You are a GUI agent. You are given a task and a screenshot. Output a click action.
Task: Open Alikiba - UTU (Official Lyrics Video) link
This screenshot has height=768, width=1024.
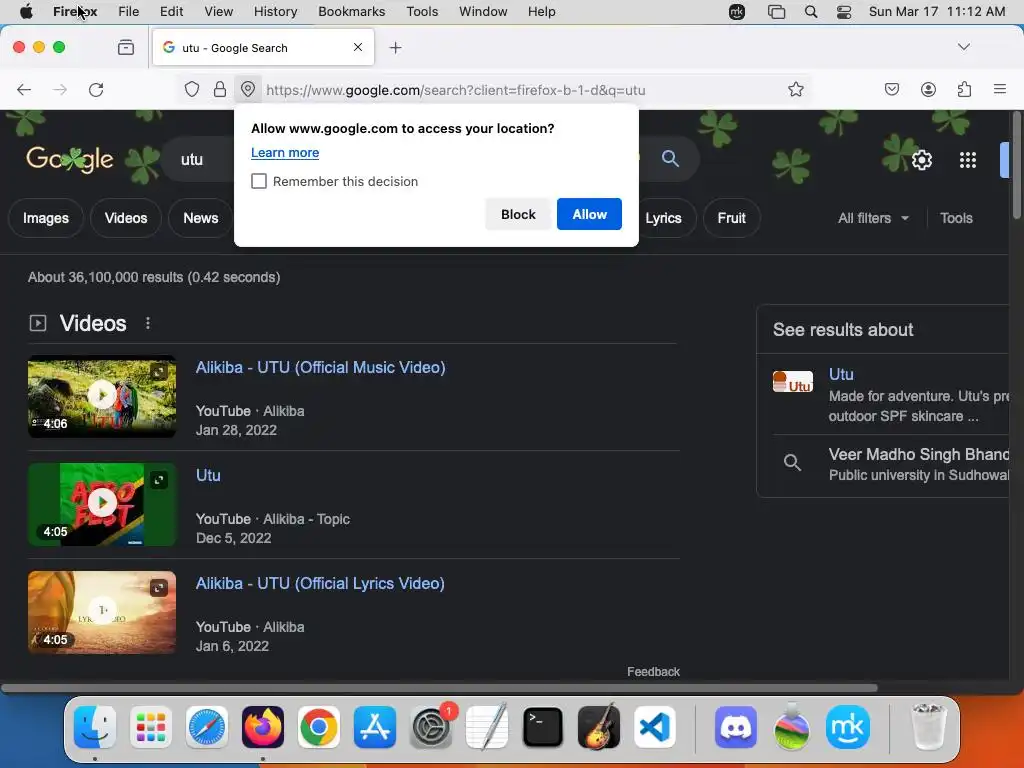320,583
